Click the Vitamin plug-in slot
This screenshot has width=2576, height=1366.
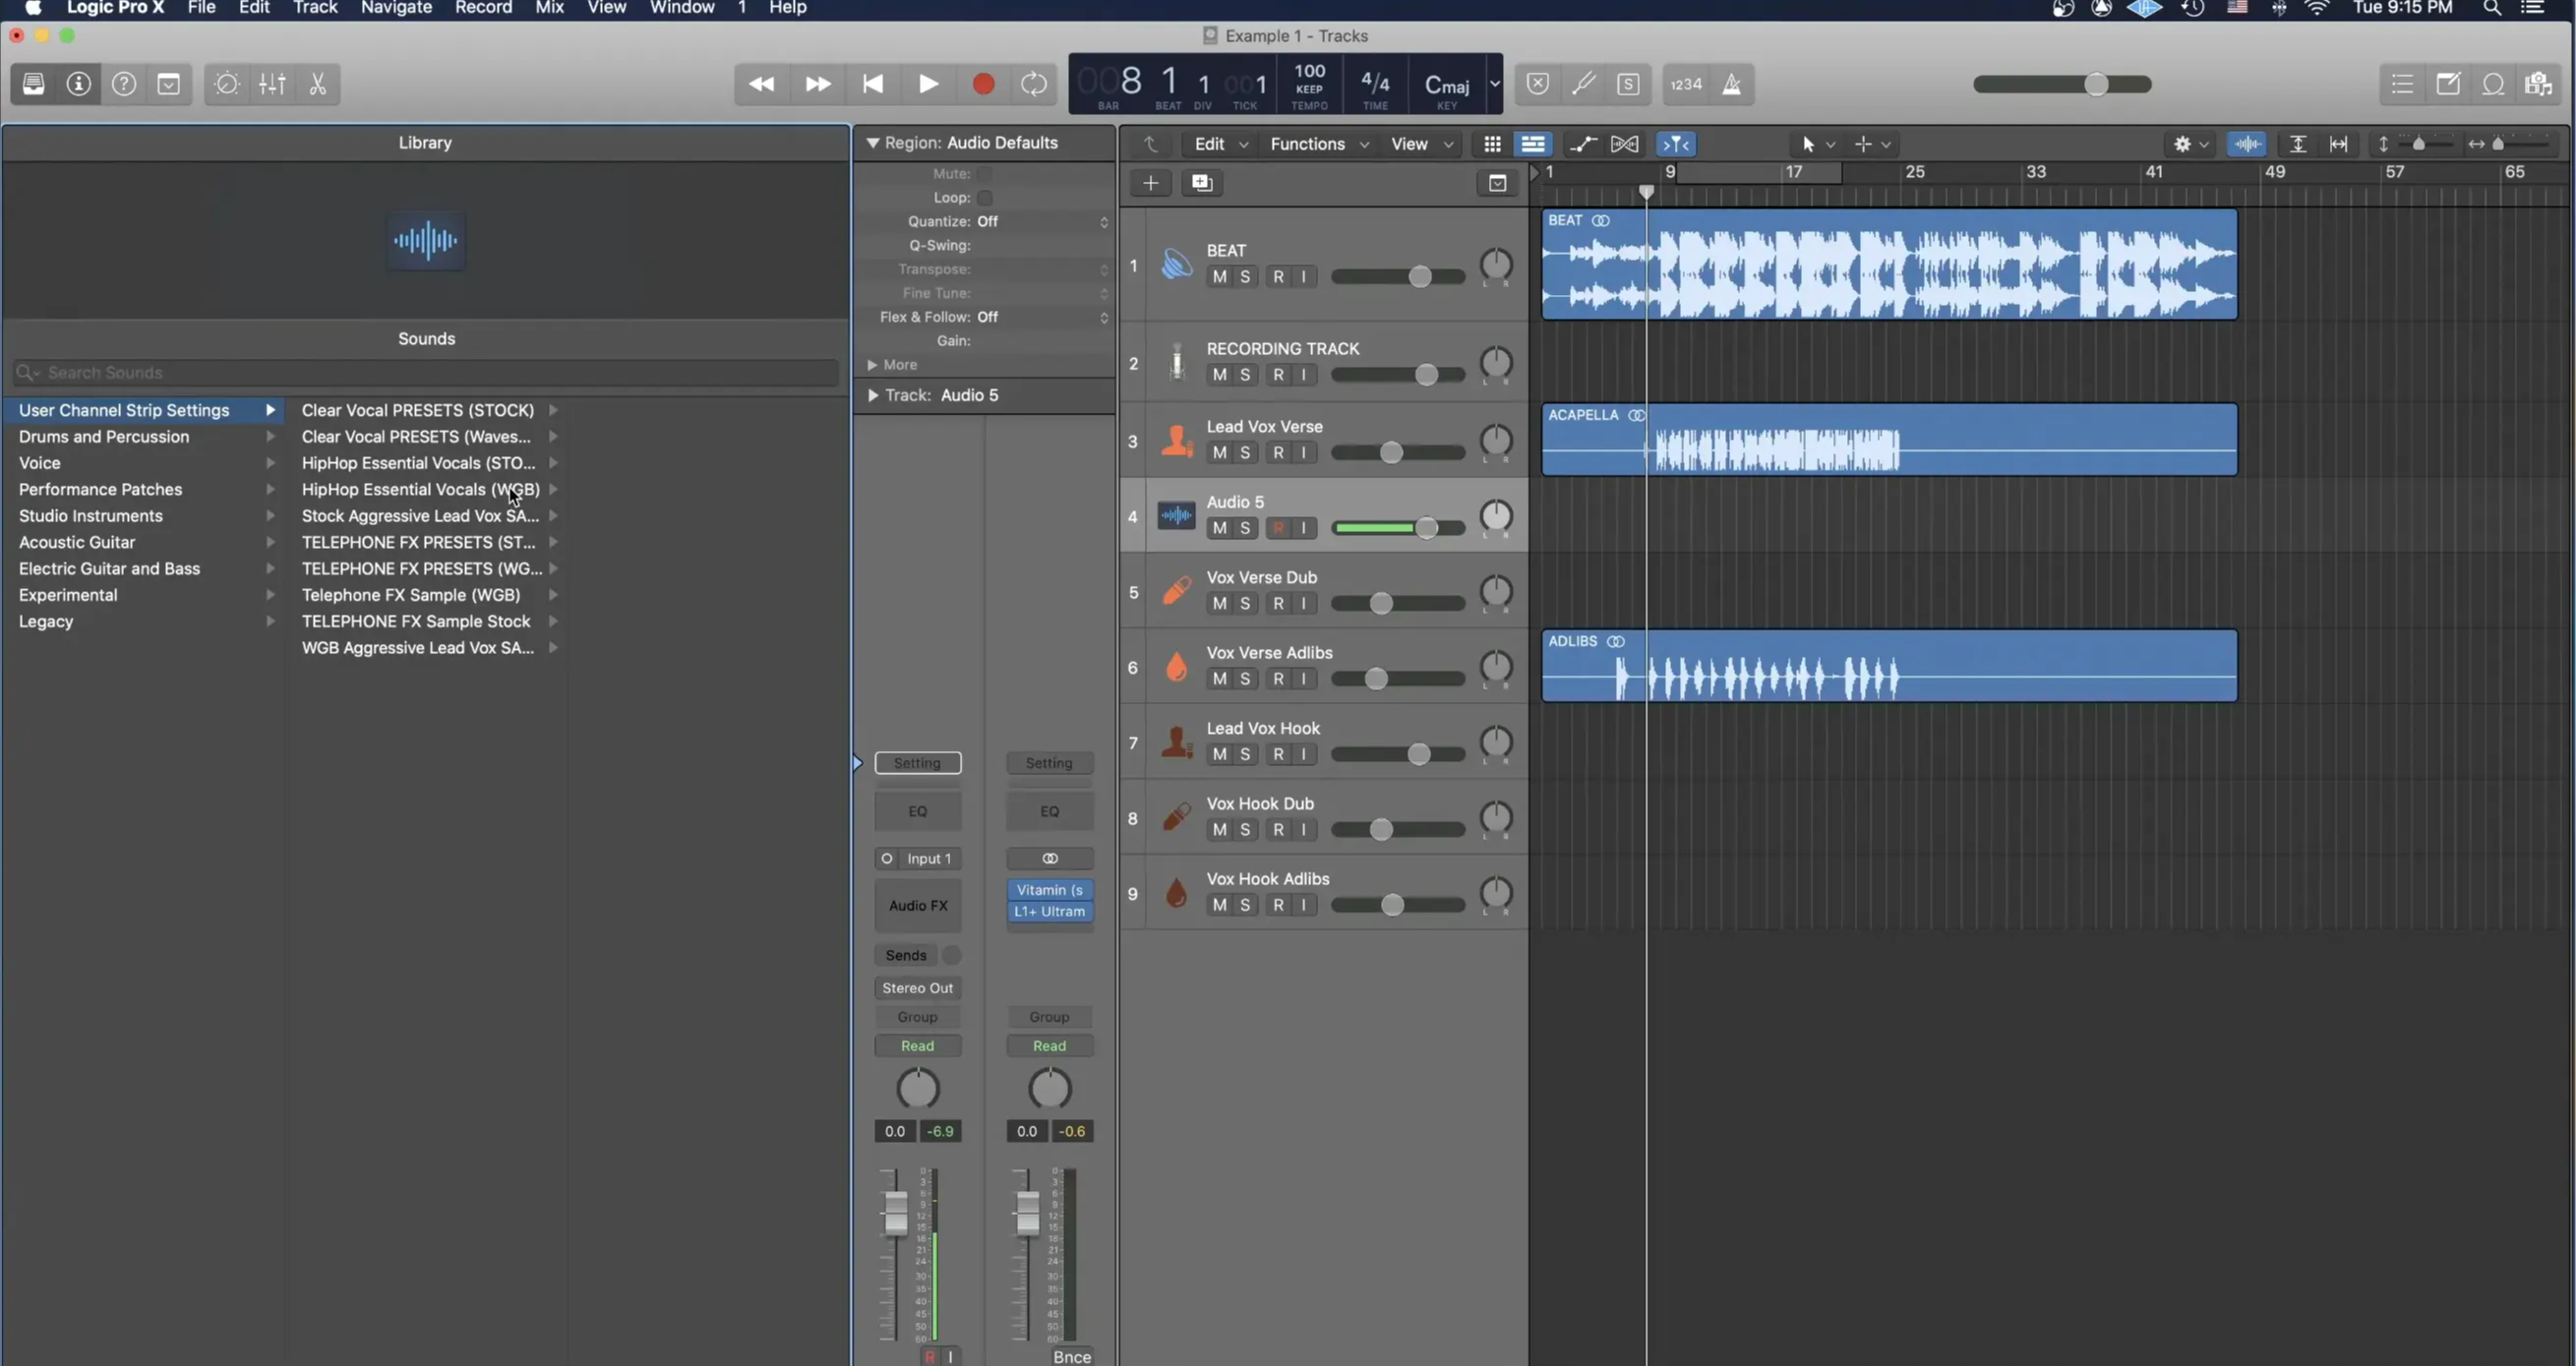tap(1049, 890)
